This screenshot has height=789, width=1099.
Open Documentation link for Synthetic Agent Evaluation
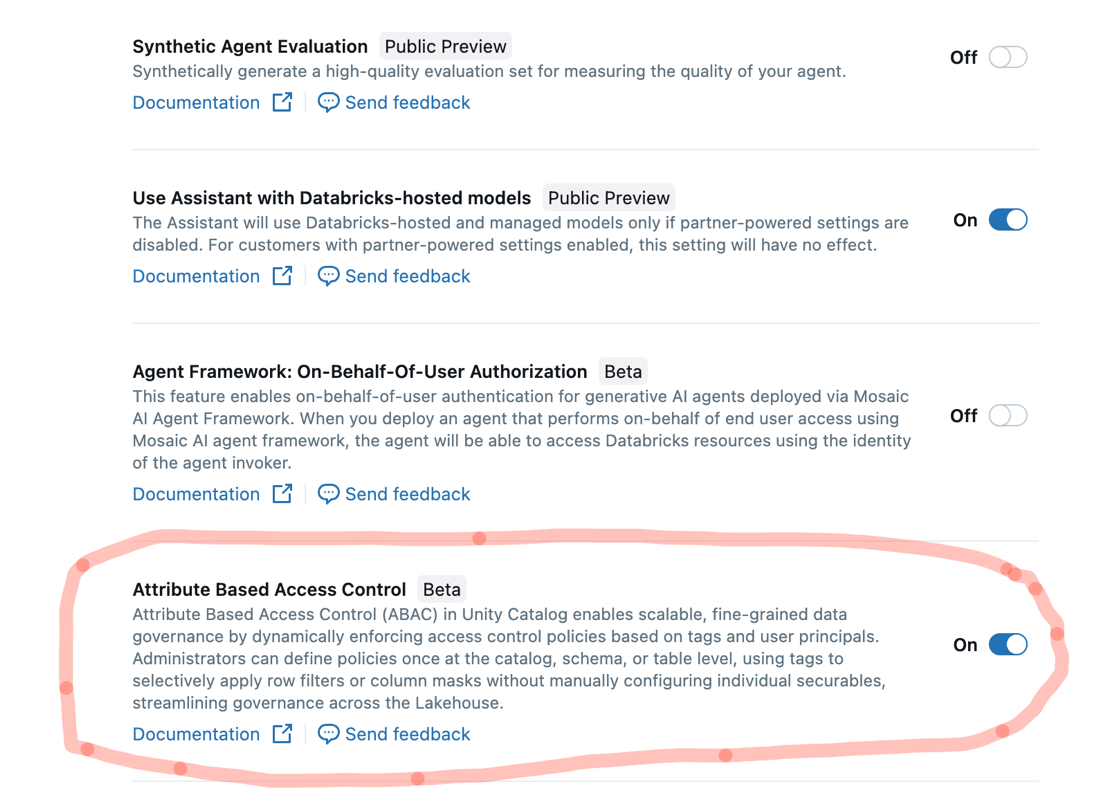(196, 102)
